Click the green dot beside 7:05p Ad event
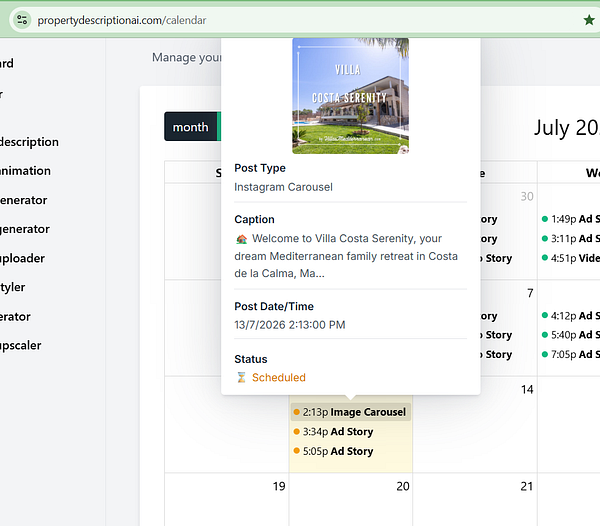Screen dimensions: 600x526 click(545, 354)
